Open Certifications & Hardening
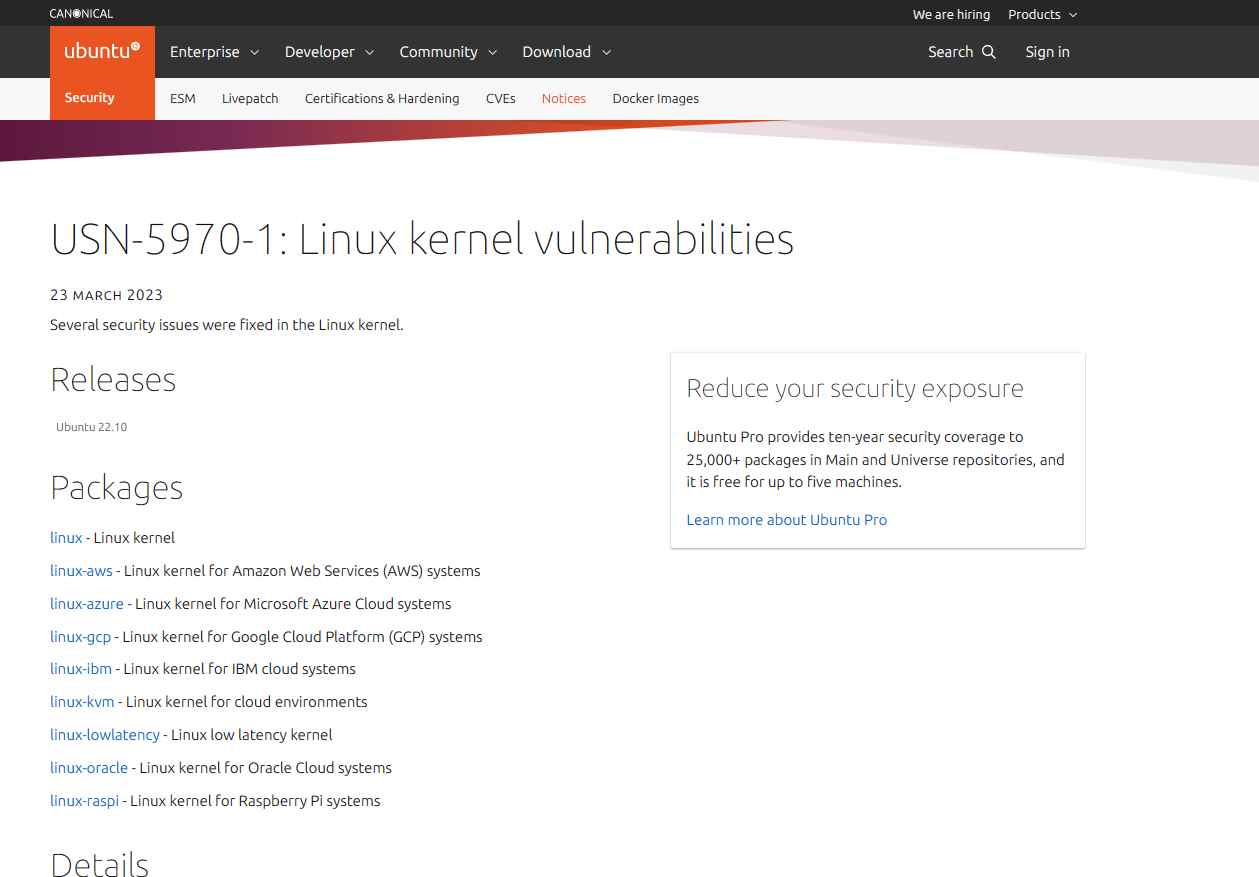 coord(382,98)
